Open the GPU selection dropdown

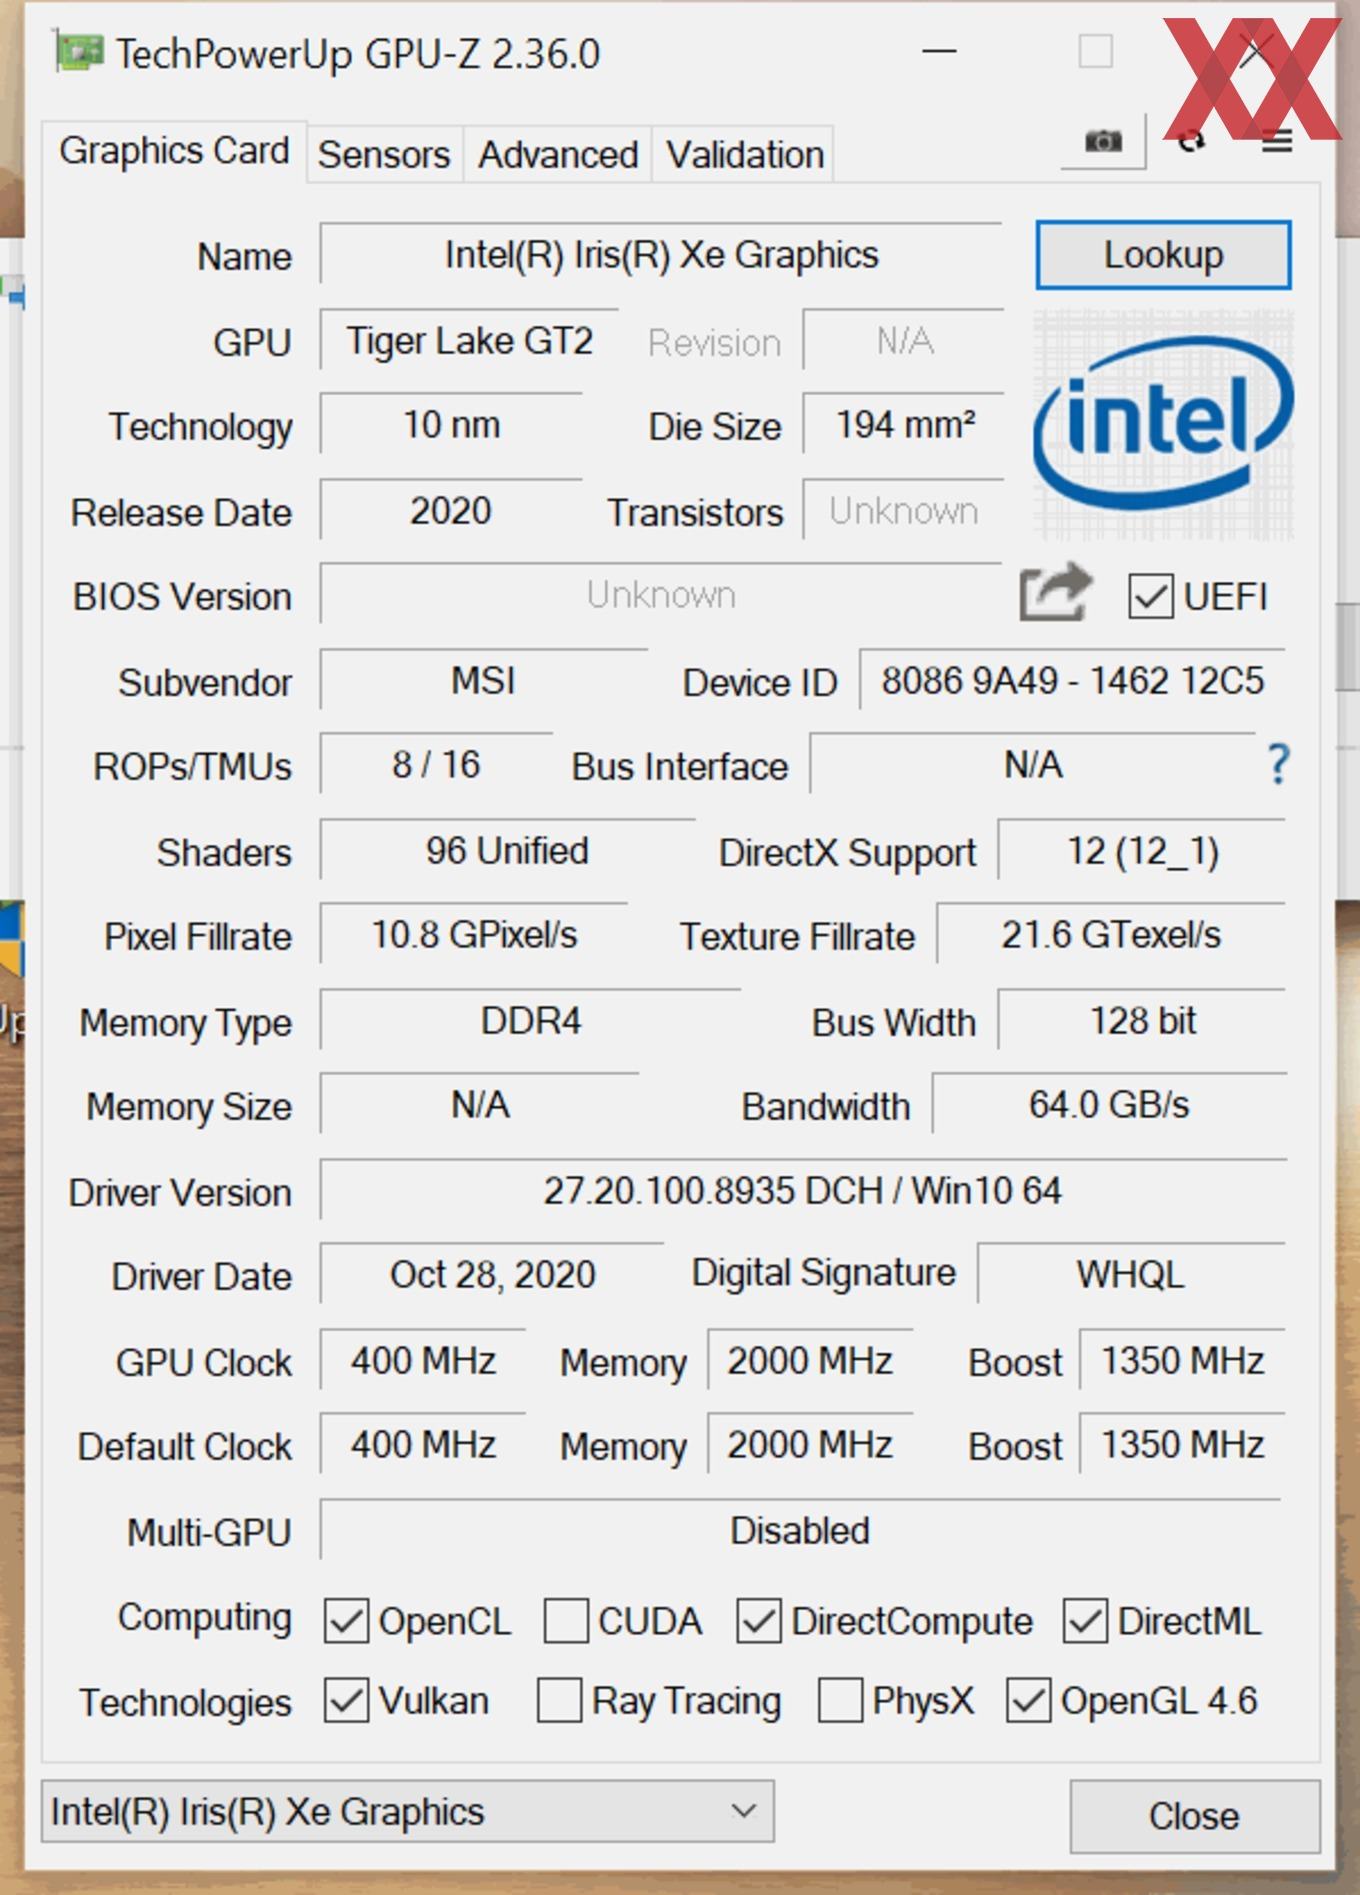[408, 1811]
